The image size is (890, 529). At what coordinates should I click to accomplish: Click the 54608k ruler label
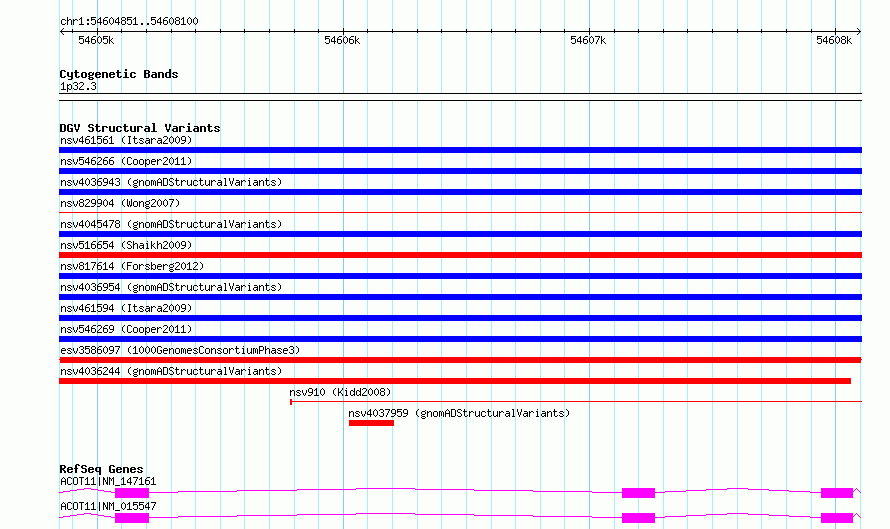(x=834, y=40)
